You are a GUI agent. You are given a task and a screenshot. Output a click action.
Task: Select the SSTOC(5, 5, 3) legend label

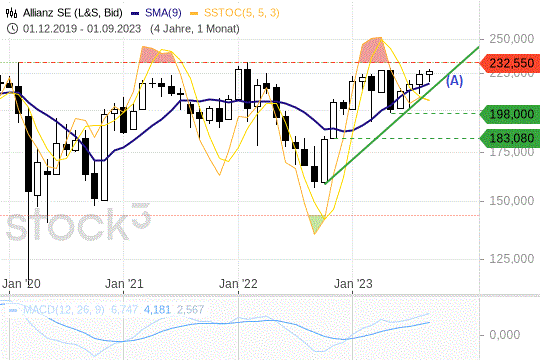241,13
